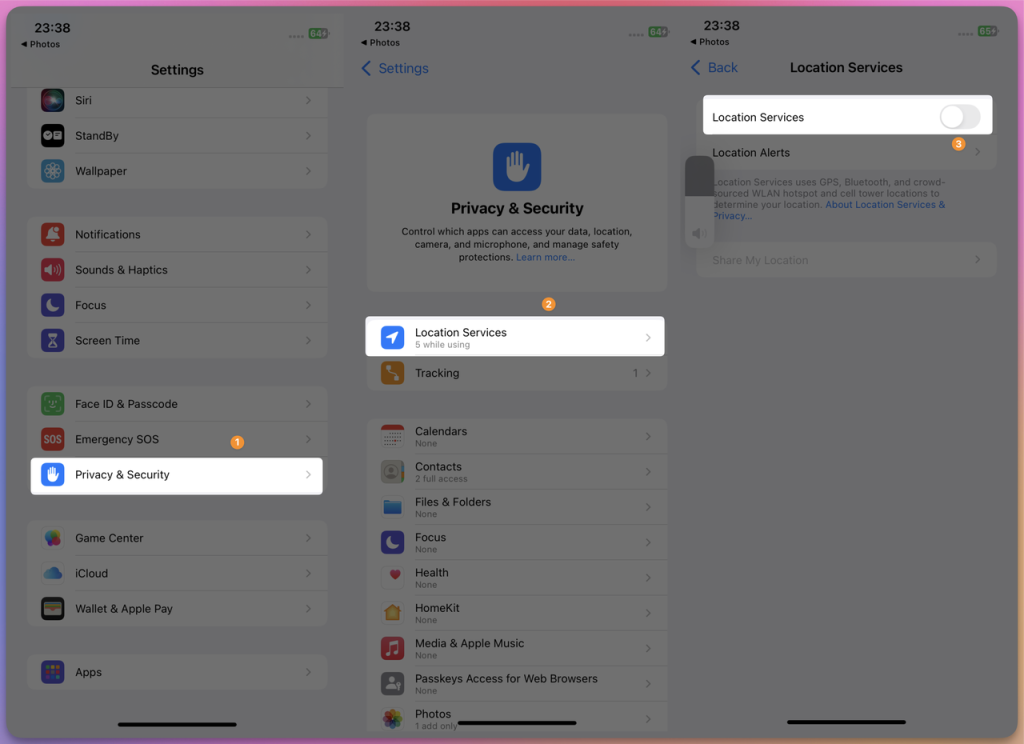The width and height of the screenshot is (1024, 744).
Task: Tap the Passkeys Access icon
Action: (392, 683)
